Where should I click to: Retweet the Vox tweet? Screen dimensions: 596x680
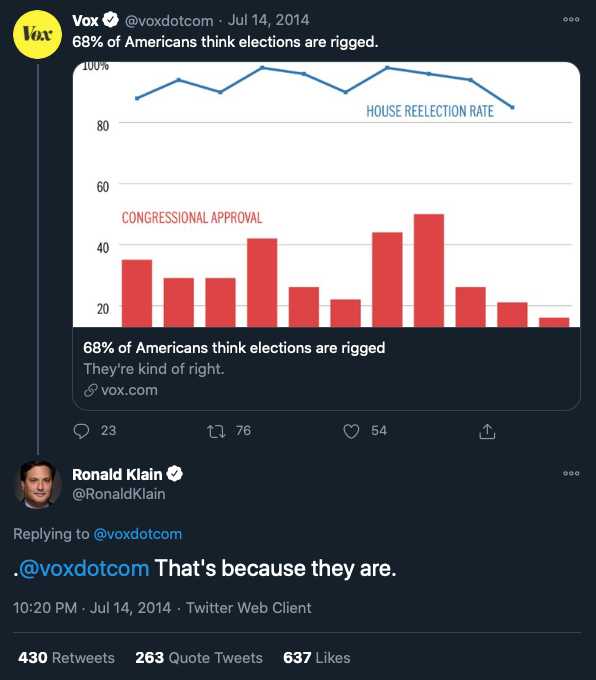pos(216,431)
